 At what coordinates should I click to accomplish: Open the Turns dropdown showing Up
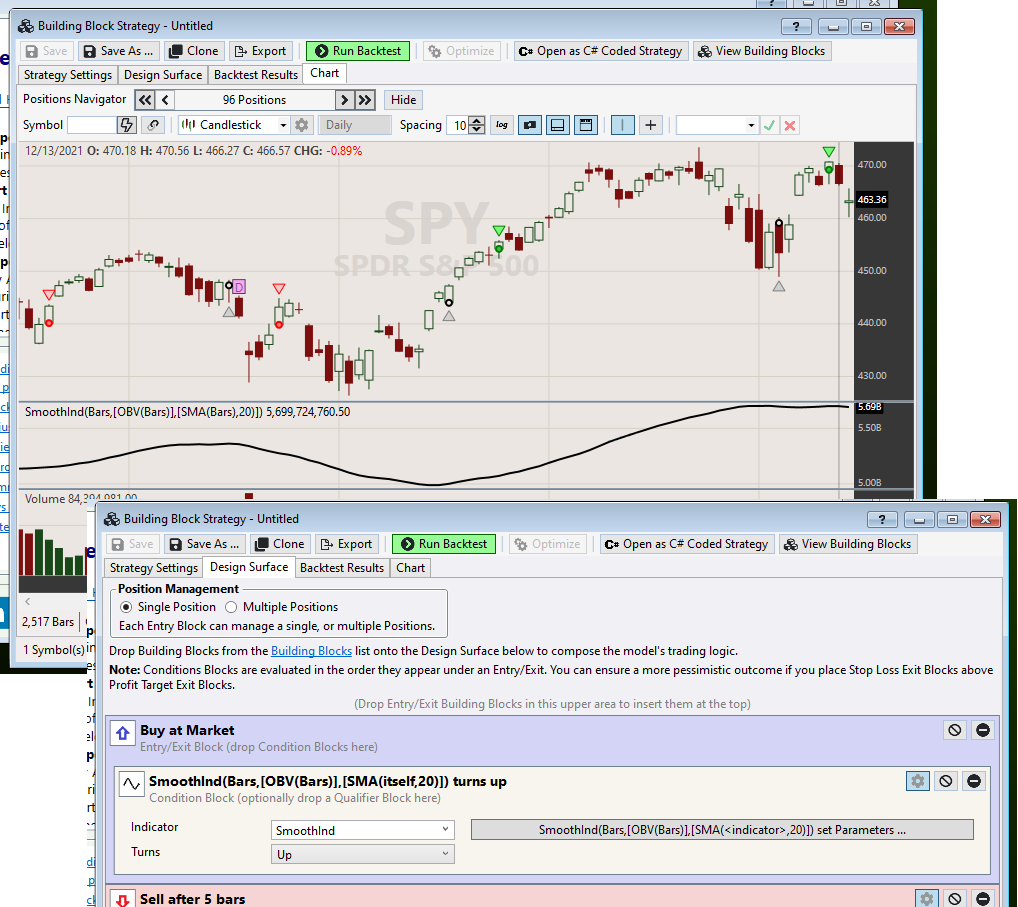[362, 854]
